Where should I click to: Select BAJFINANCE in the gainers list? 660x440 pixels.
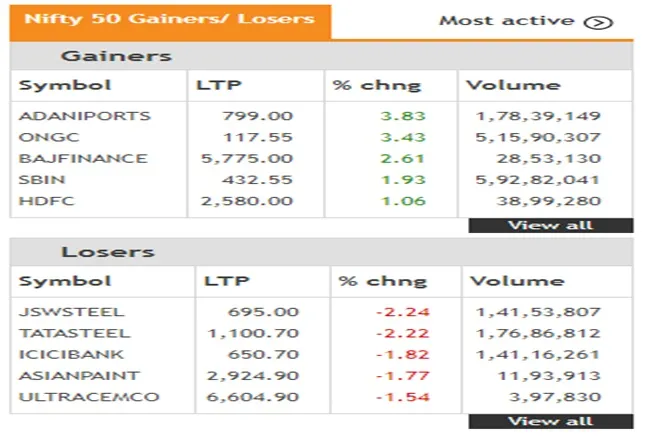tap(83, 158)
